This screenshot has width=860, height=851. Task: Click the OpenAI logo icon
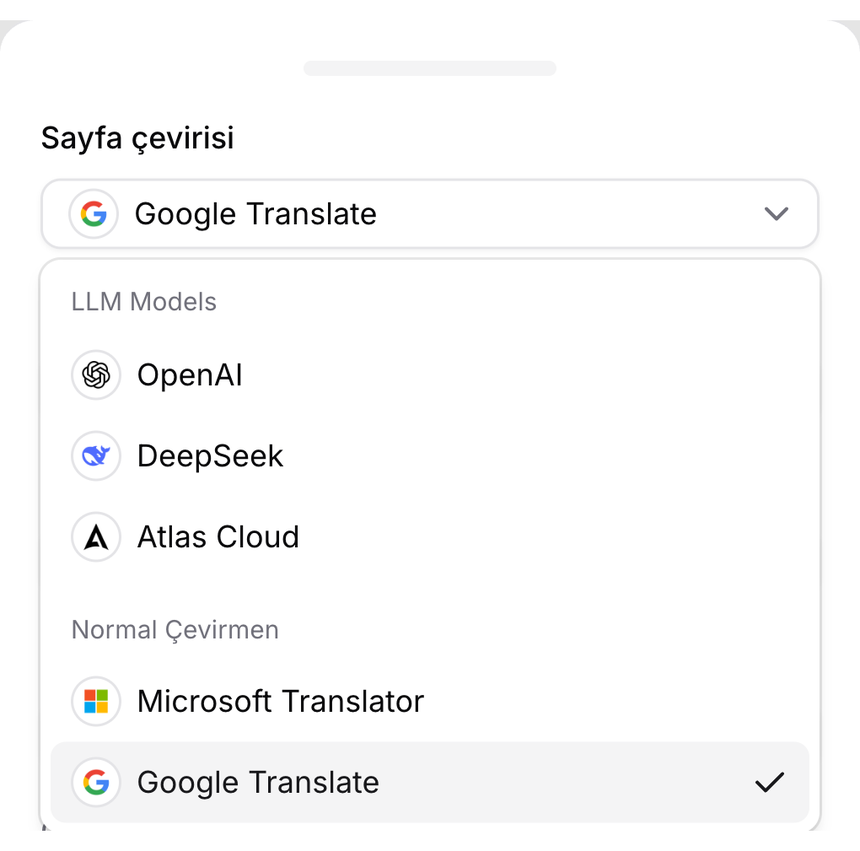click(96, 375)
